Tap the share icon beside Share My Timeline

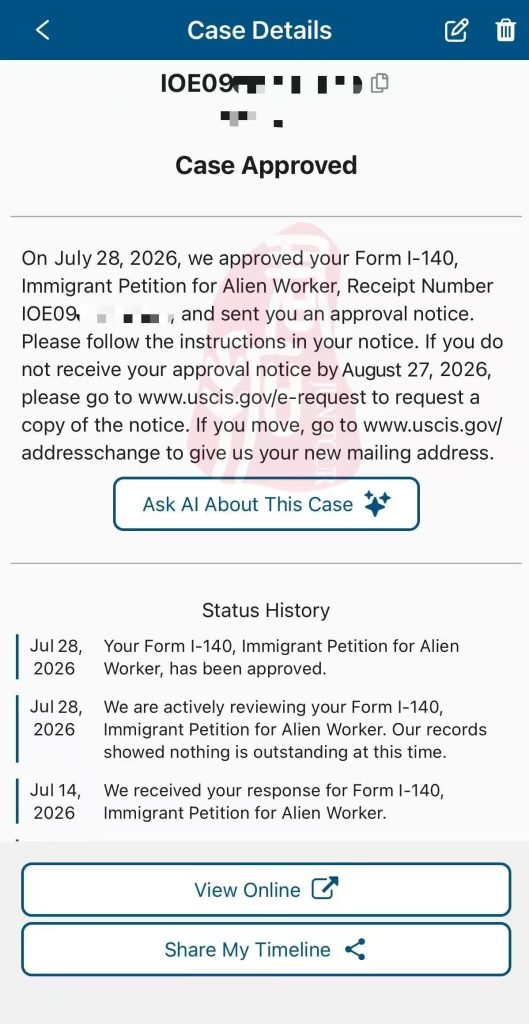pyautogui.click(x=355, y=949)
